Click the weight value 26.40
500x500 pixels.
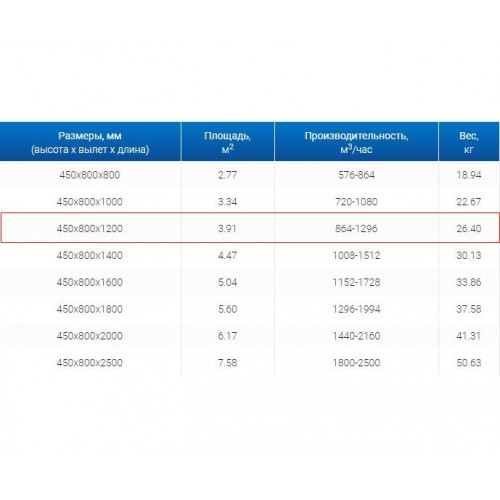click(469, 229)
